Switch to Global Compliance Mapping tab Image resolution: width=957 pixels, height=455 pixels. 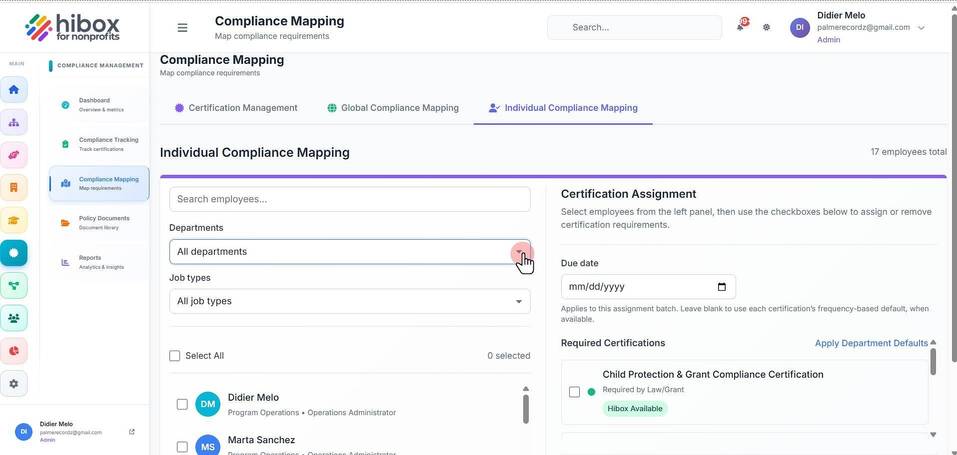tap(393, 108)
